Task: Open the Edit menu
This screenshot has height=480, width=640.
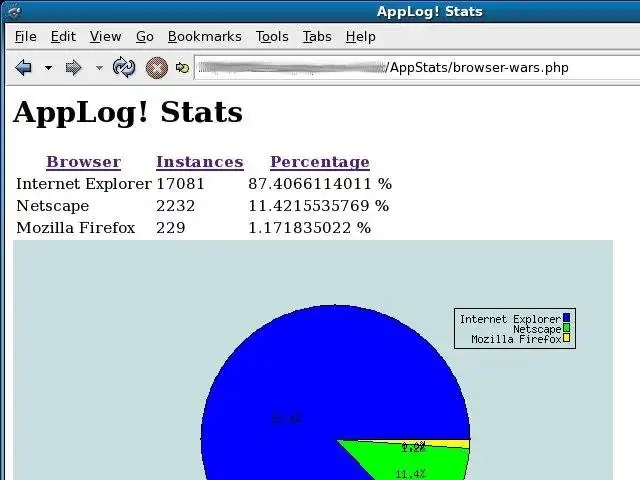Action: click(63, 37)
